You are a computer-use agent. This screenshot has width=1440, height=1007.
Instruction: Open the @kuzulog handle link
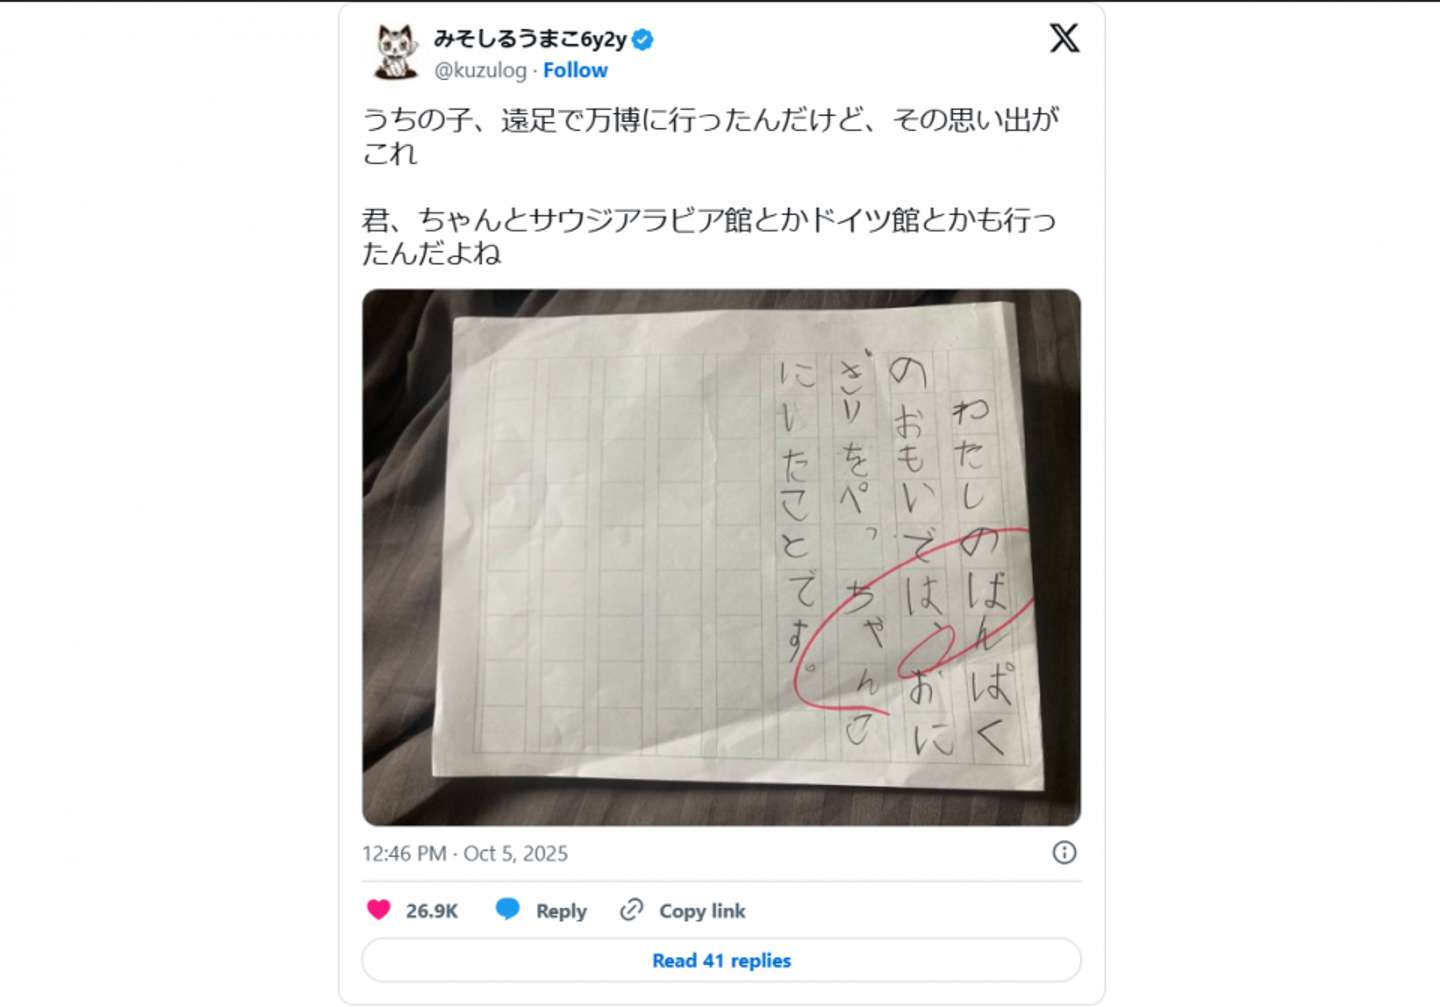480,70
